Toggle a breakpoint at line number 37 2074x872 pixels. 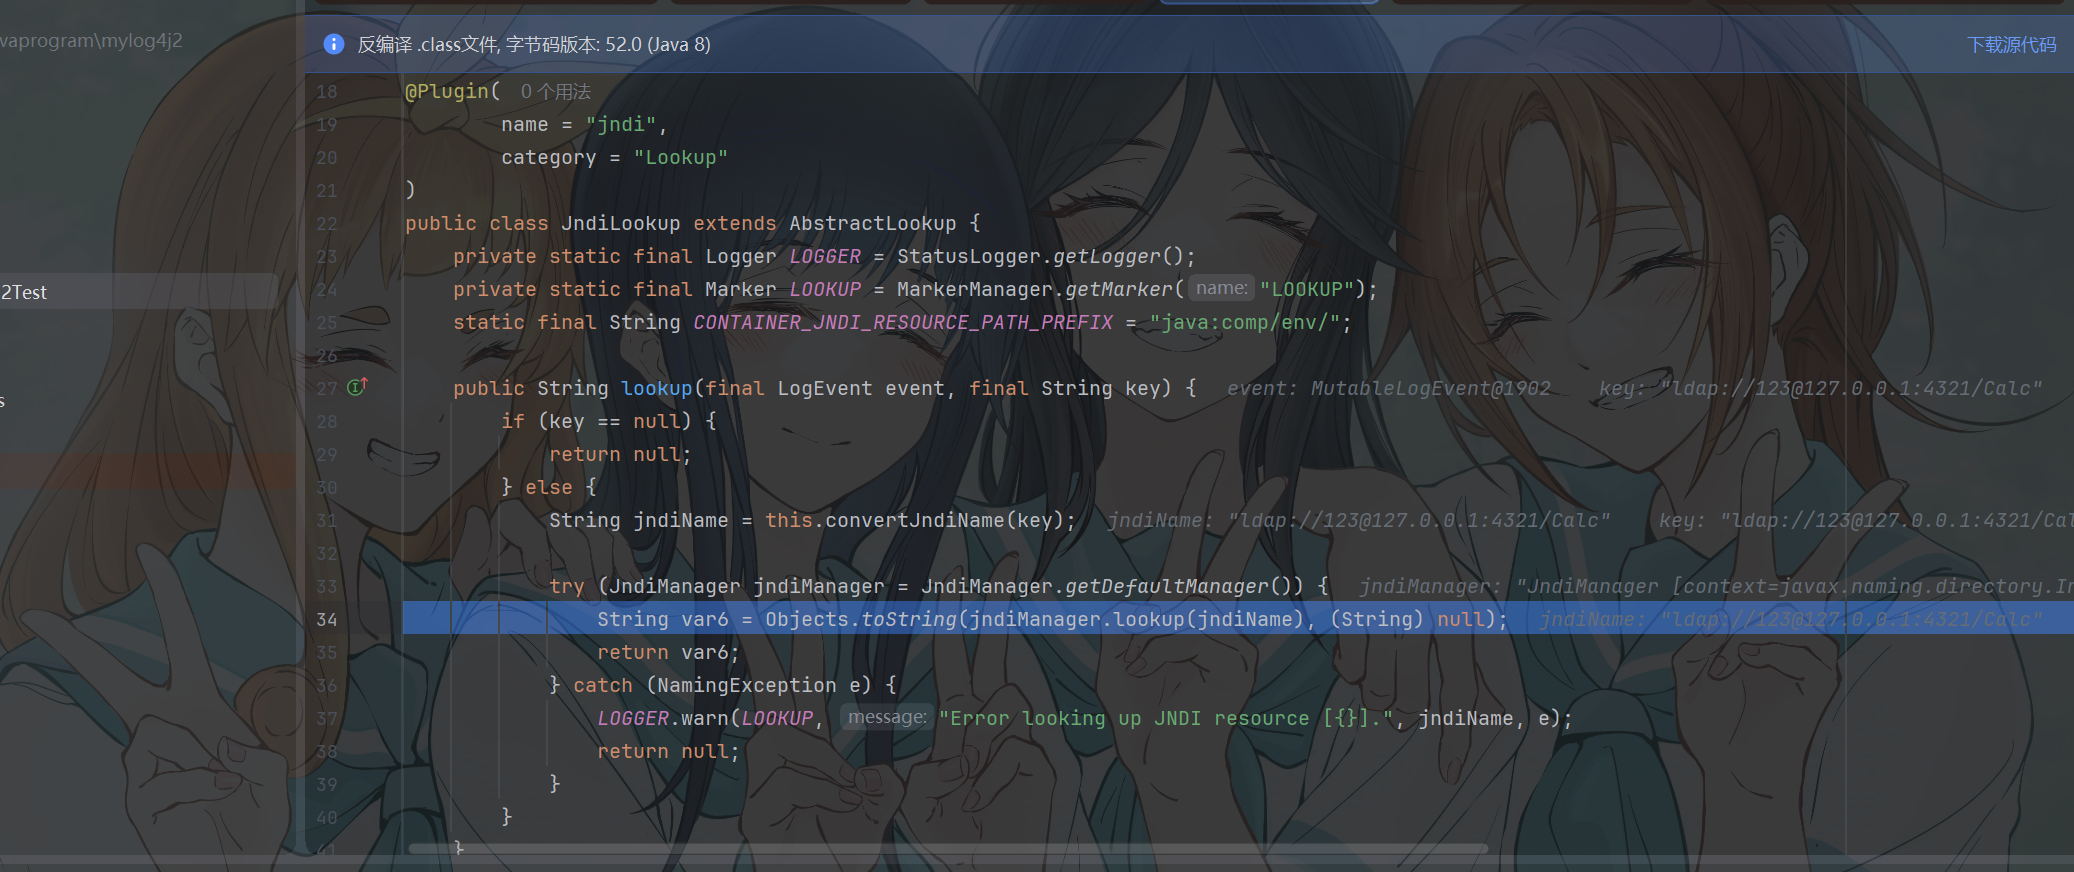click(x=327, y=719)
